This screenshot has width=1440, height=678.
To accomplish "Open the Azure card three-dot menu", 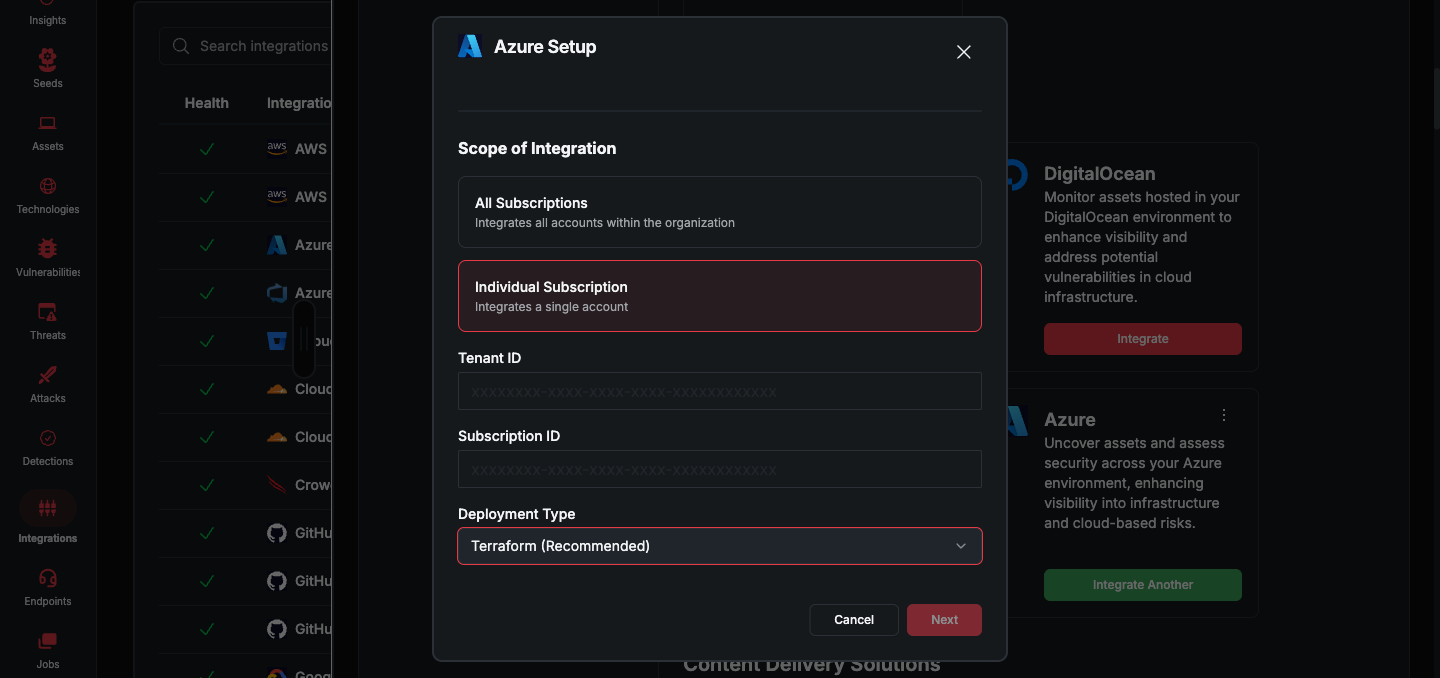I will click(x=1224, y=415).
